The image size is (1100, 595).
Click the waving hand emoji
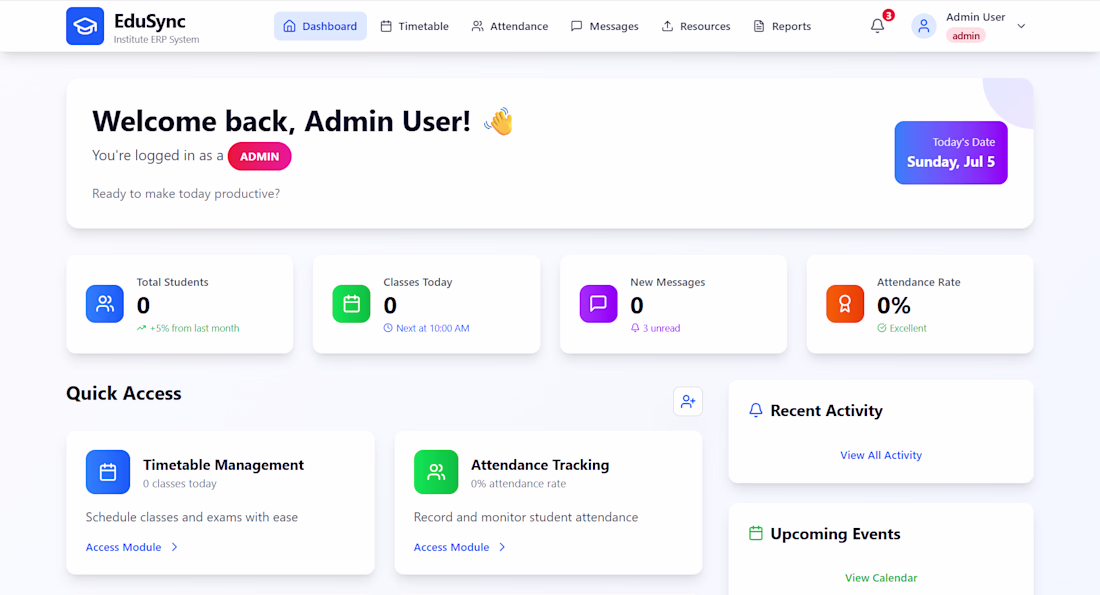pyautogui.click(x=498, y=121)
